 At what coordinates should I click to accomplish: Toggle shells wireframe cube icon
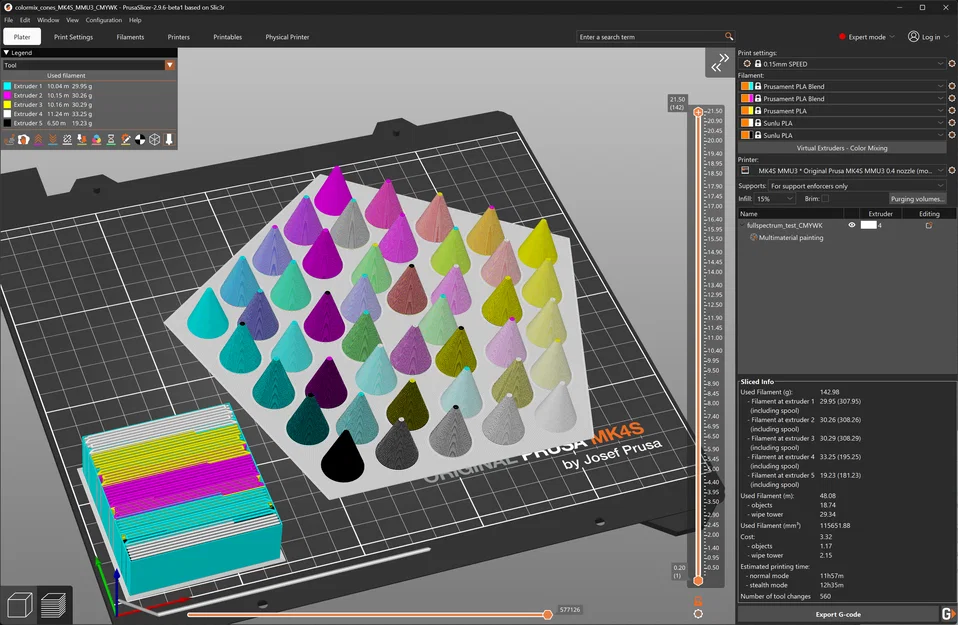pos(155,140)
